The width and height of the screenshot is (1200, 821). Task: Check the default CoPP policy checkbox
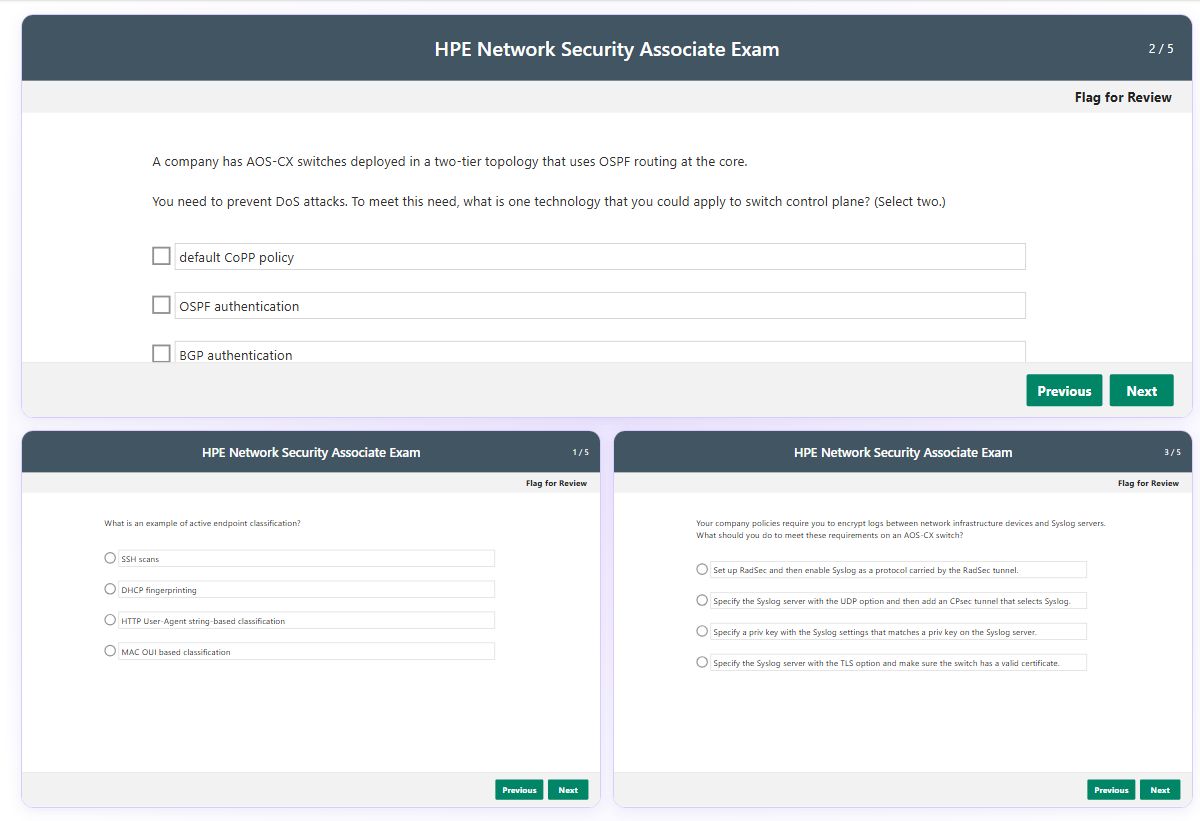[x=161, y=256]
